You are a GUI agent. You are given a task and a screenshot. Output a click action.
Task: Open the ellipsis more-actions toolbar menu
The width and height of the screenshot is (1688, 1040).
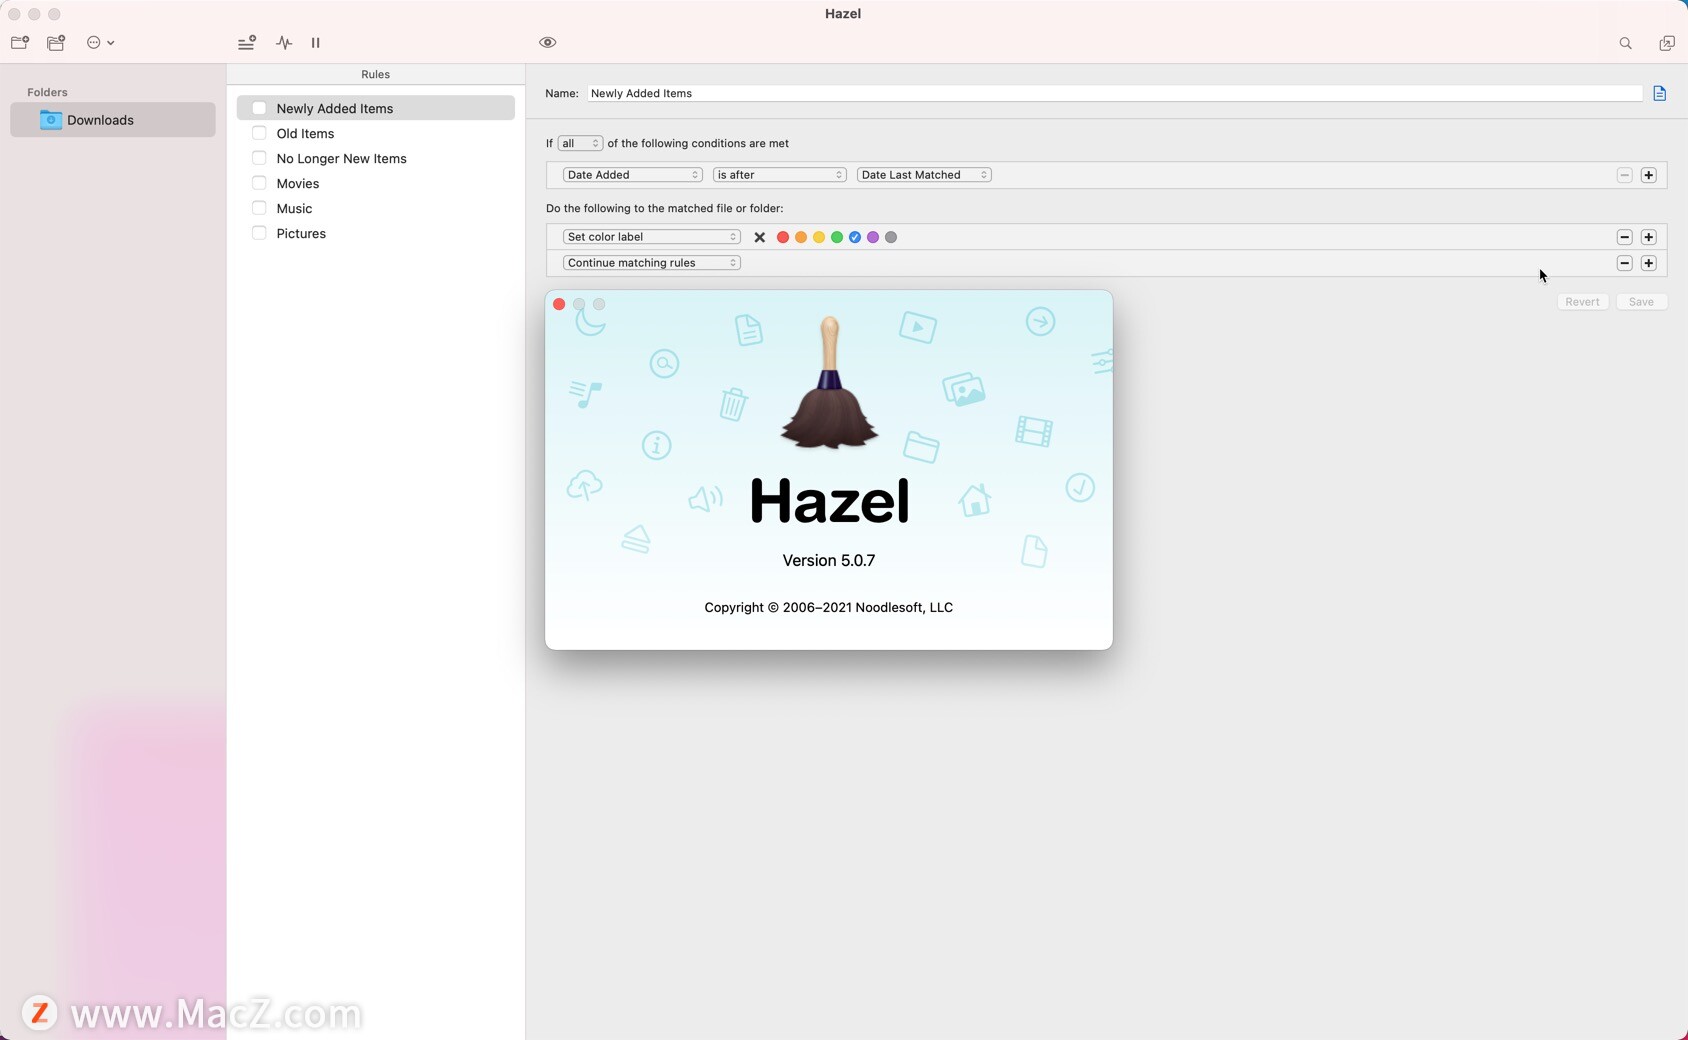[x=100, y=43]
